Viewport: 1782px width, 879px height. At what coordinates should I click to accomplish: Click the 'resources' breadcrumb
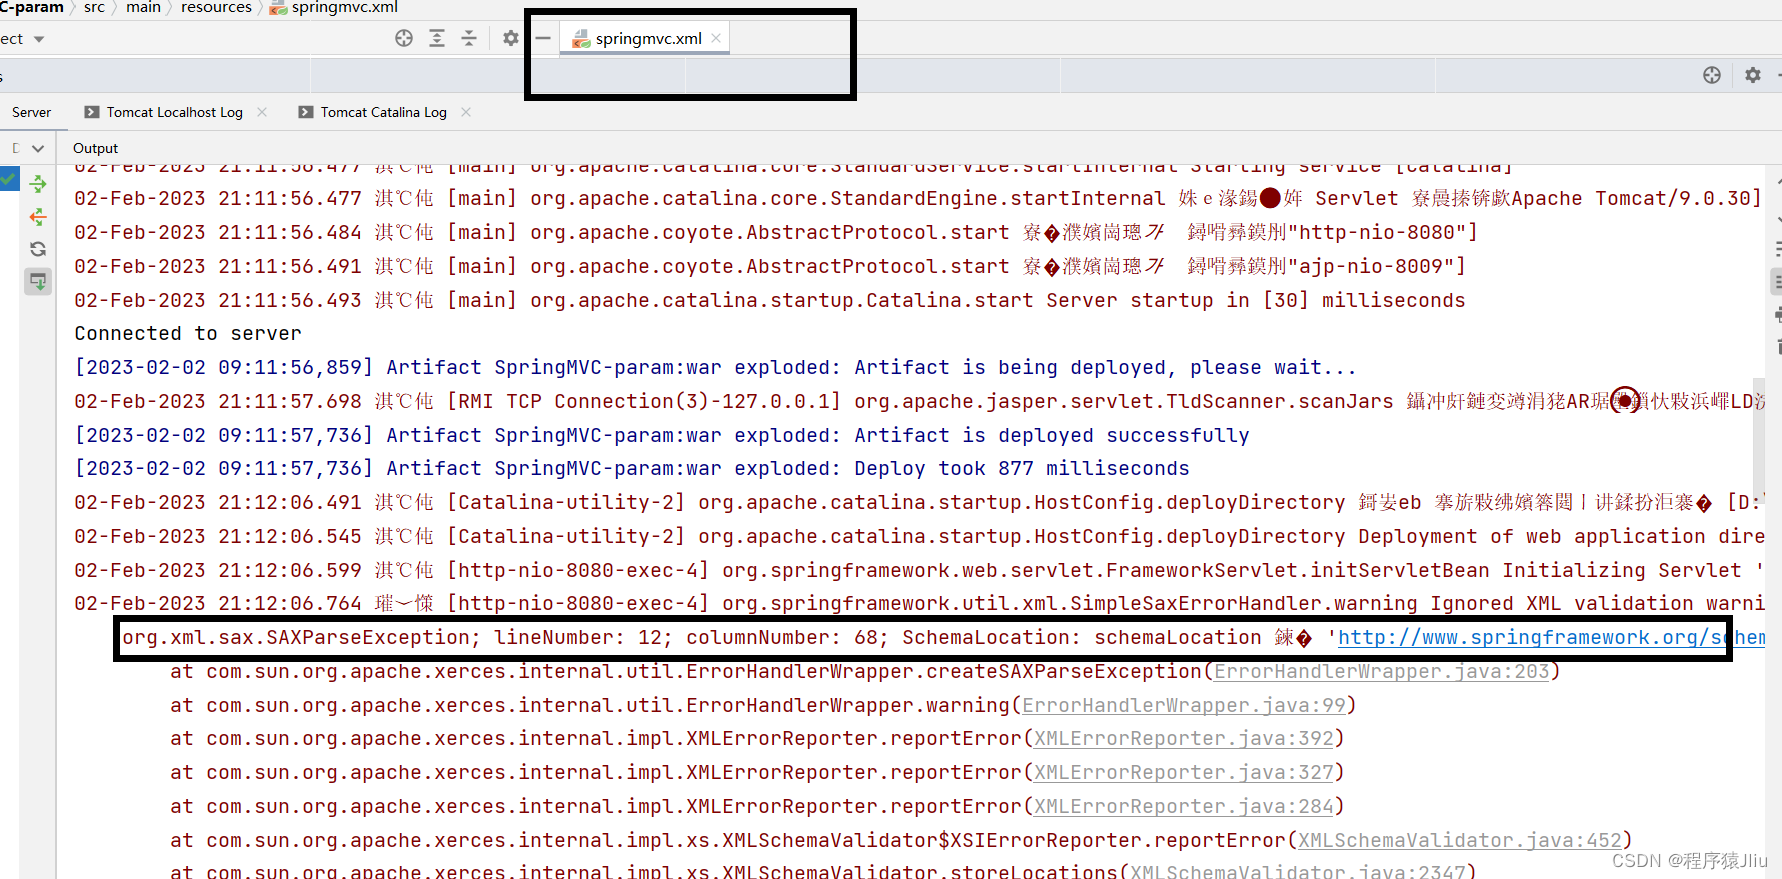pyautogui.click(x=216, y=7)
